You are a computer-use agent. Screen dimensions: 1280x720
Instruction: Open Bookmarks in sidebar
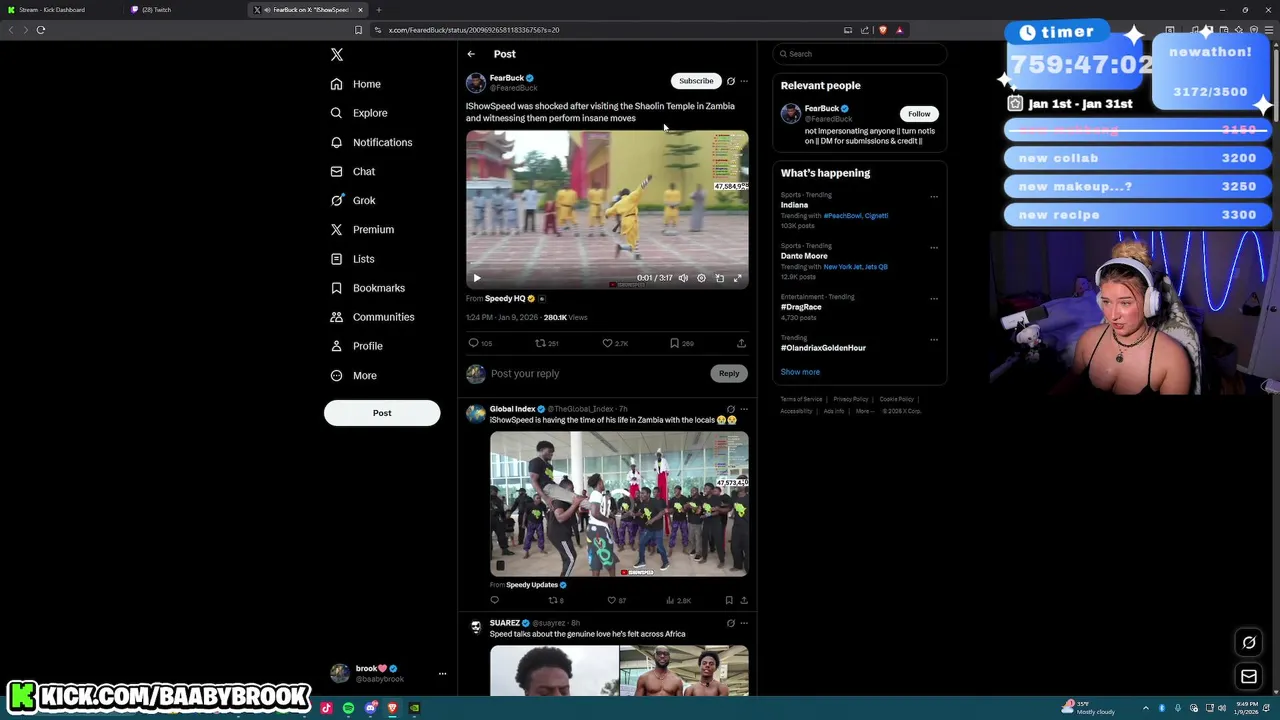[x=367, y=288]
